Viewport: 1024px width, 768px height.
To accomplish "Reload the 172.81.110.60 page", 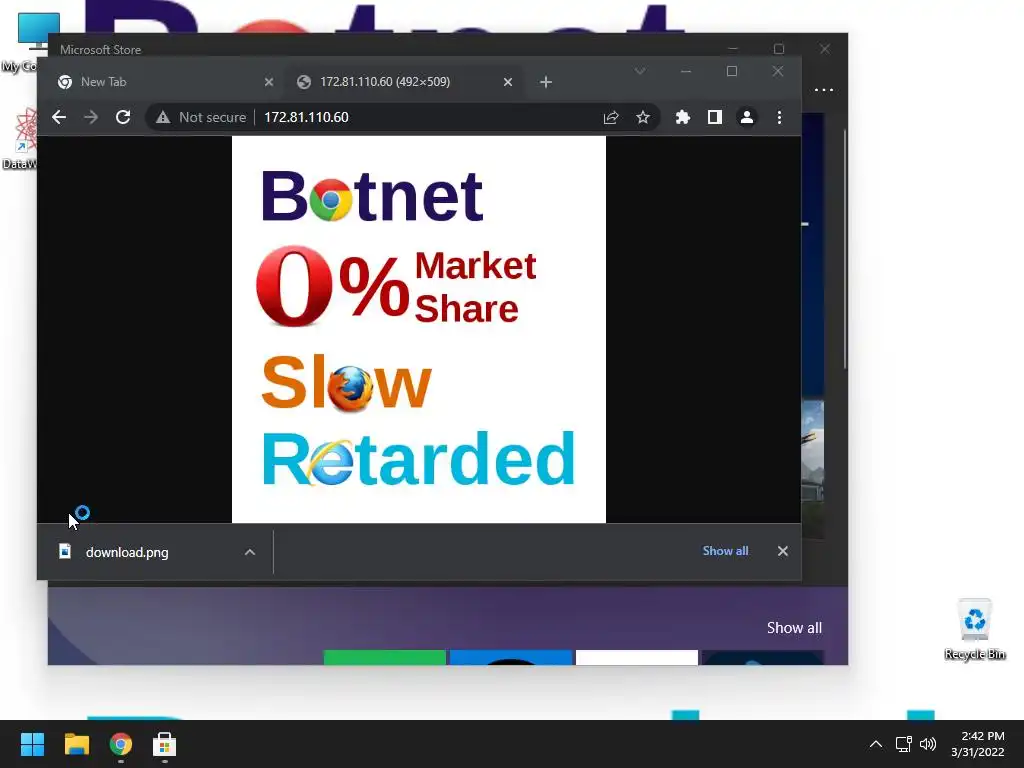I will (x=123, y=118).
